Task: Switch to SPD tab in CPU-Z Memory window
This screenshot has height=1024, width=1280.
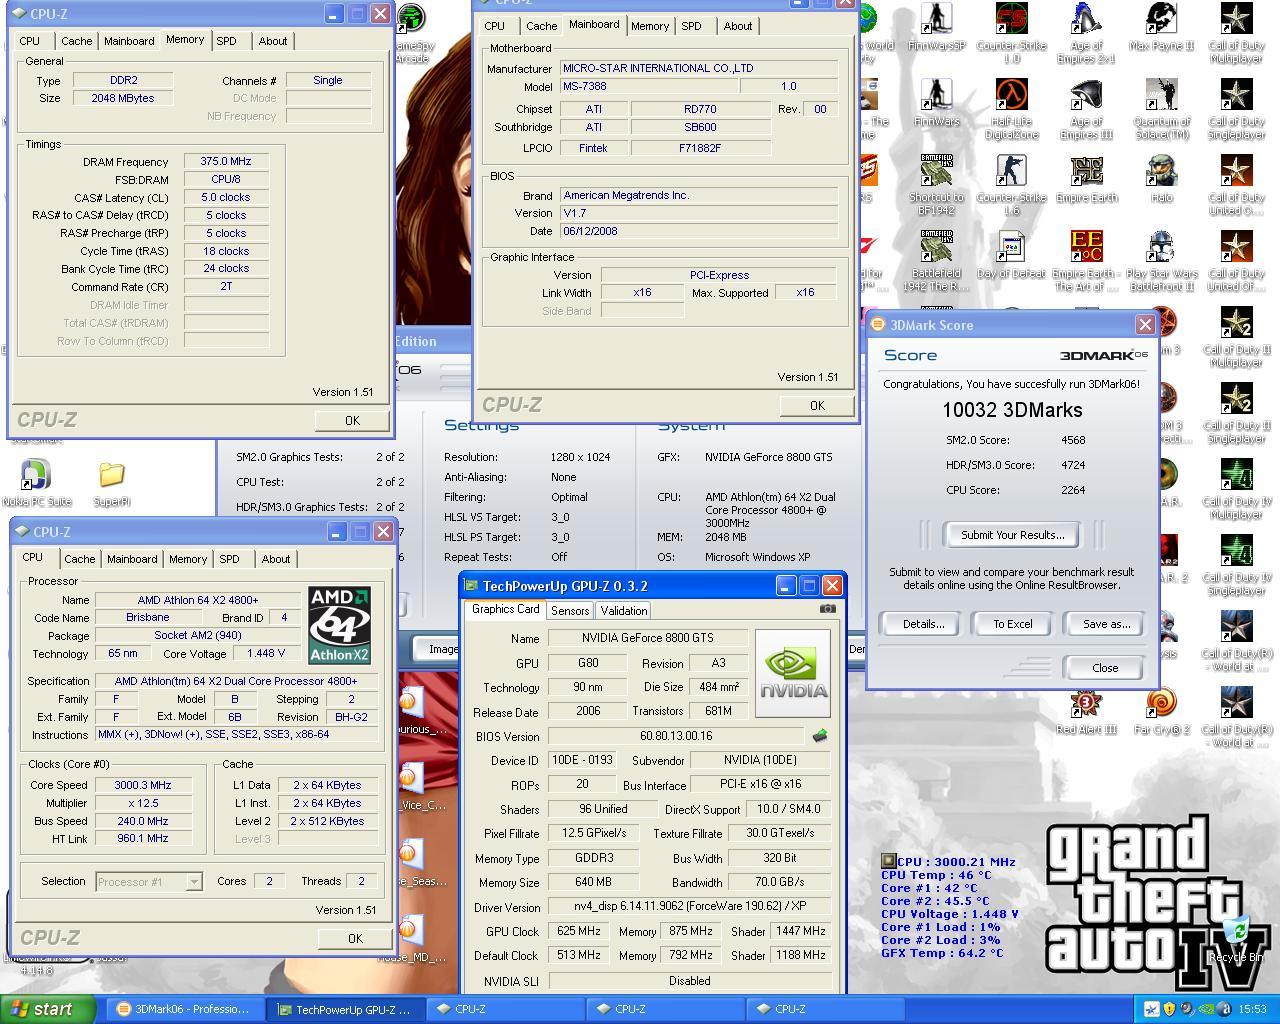Action: coord(227,41)
